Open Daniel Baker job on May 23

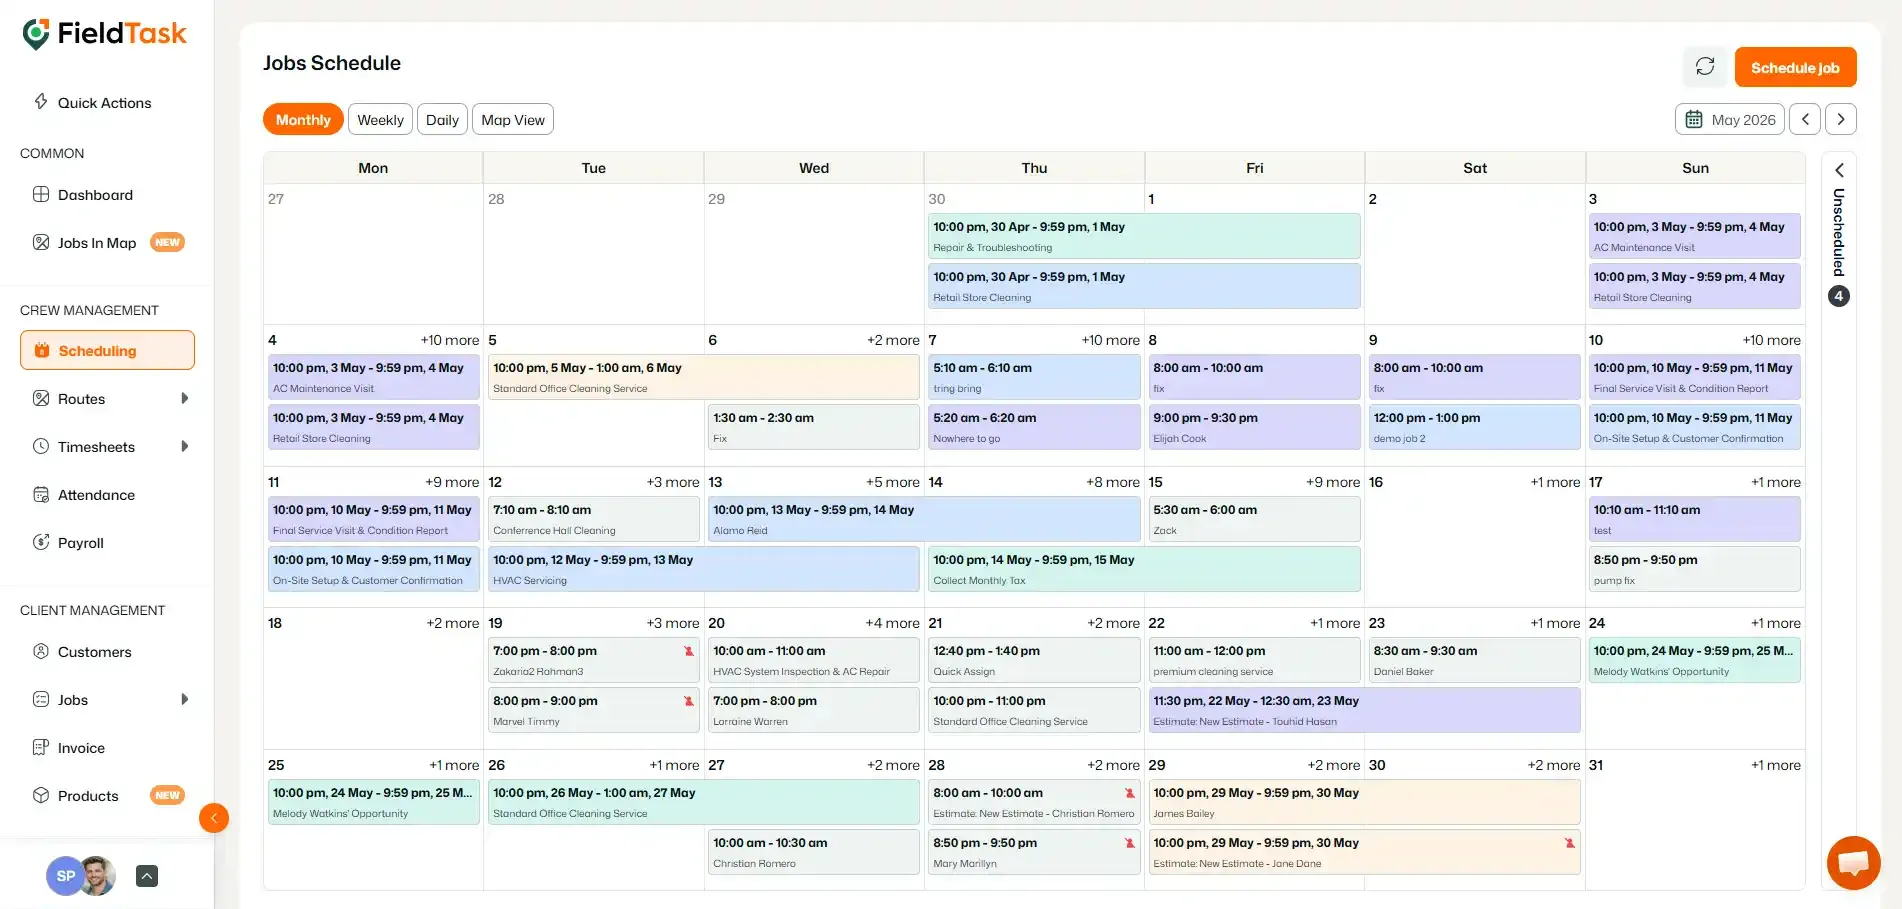point(1474,660)
